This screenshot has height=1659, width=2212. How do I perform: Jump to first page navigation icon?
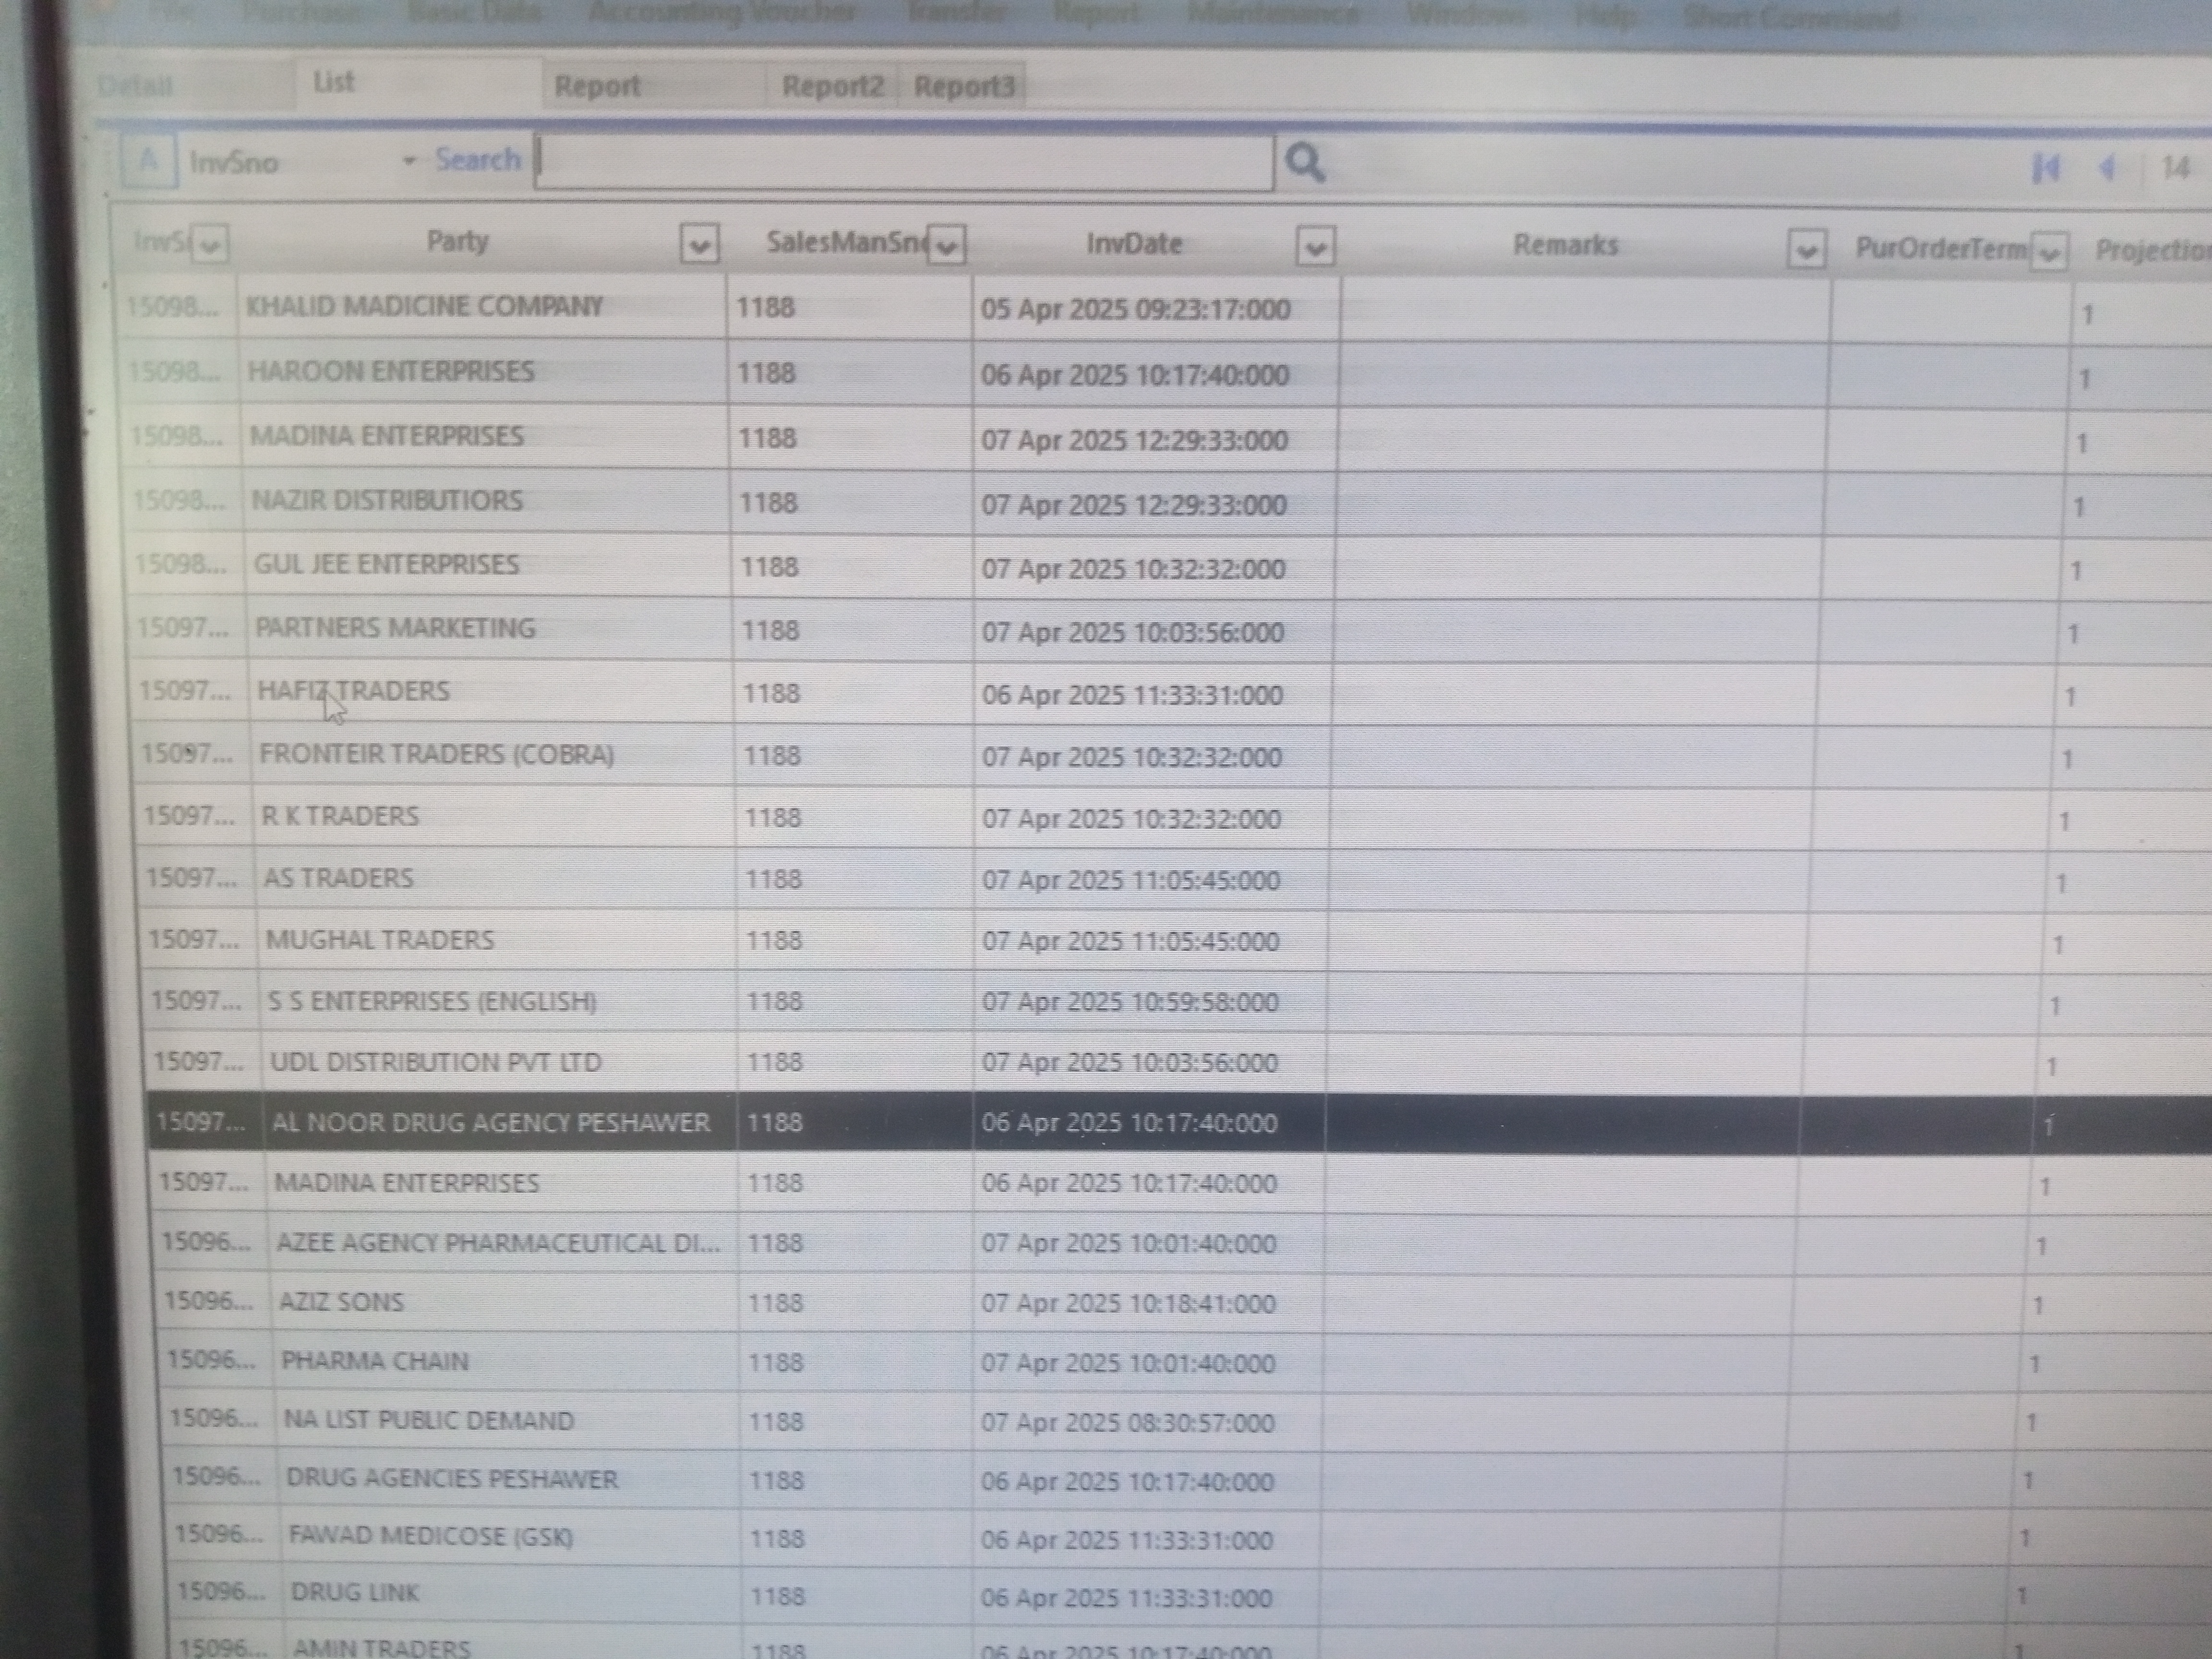point(2046,168)
